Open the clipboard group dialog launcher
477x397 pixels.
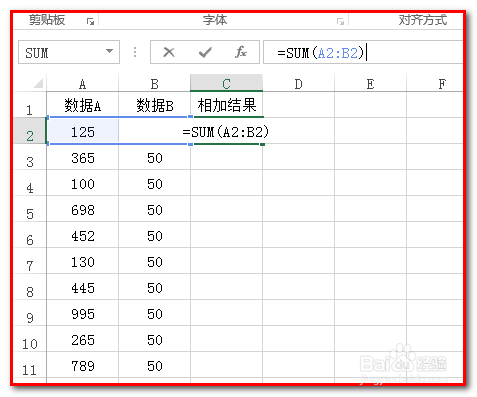(x=90, y=21)
